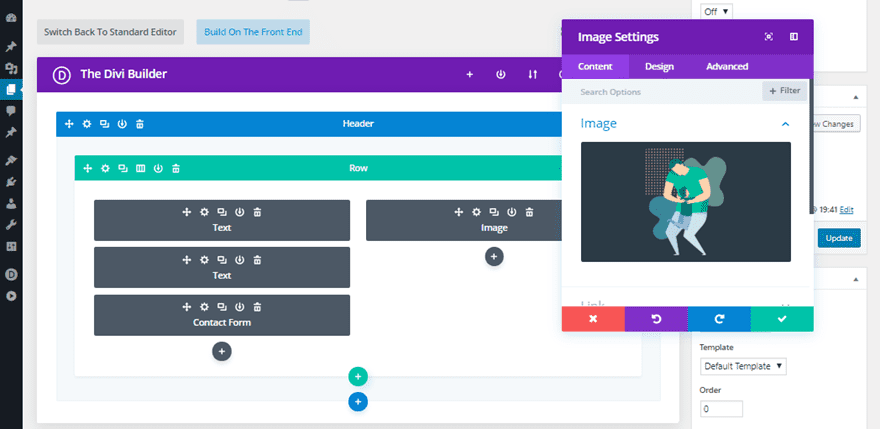The width and height of the screenshot is (880, 429).
Task: Switch to the Content tab
Action: point(595,66)
